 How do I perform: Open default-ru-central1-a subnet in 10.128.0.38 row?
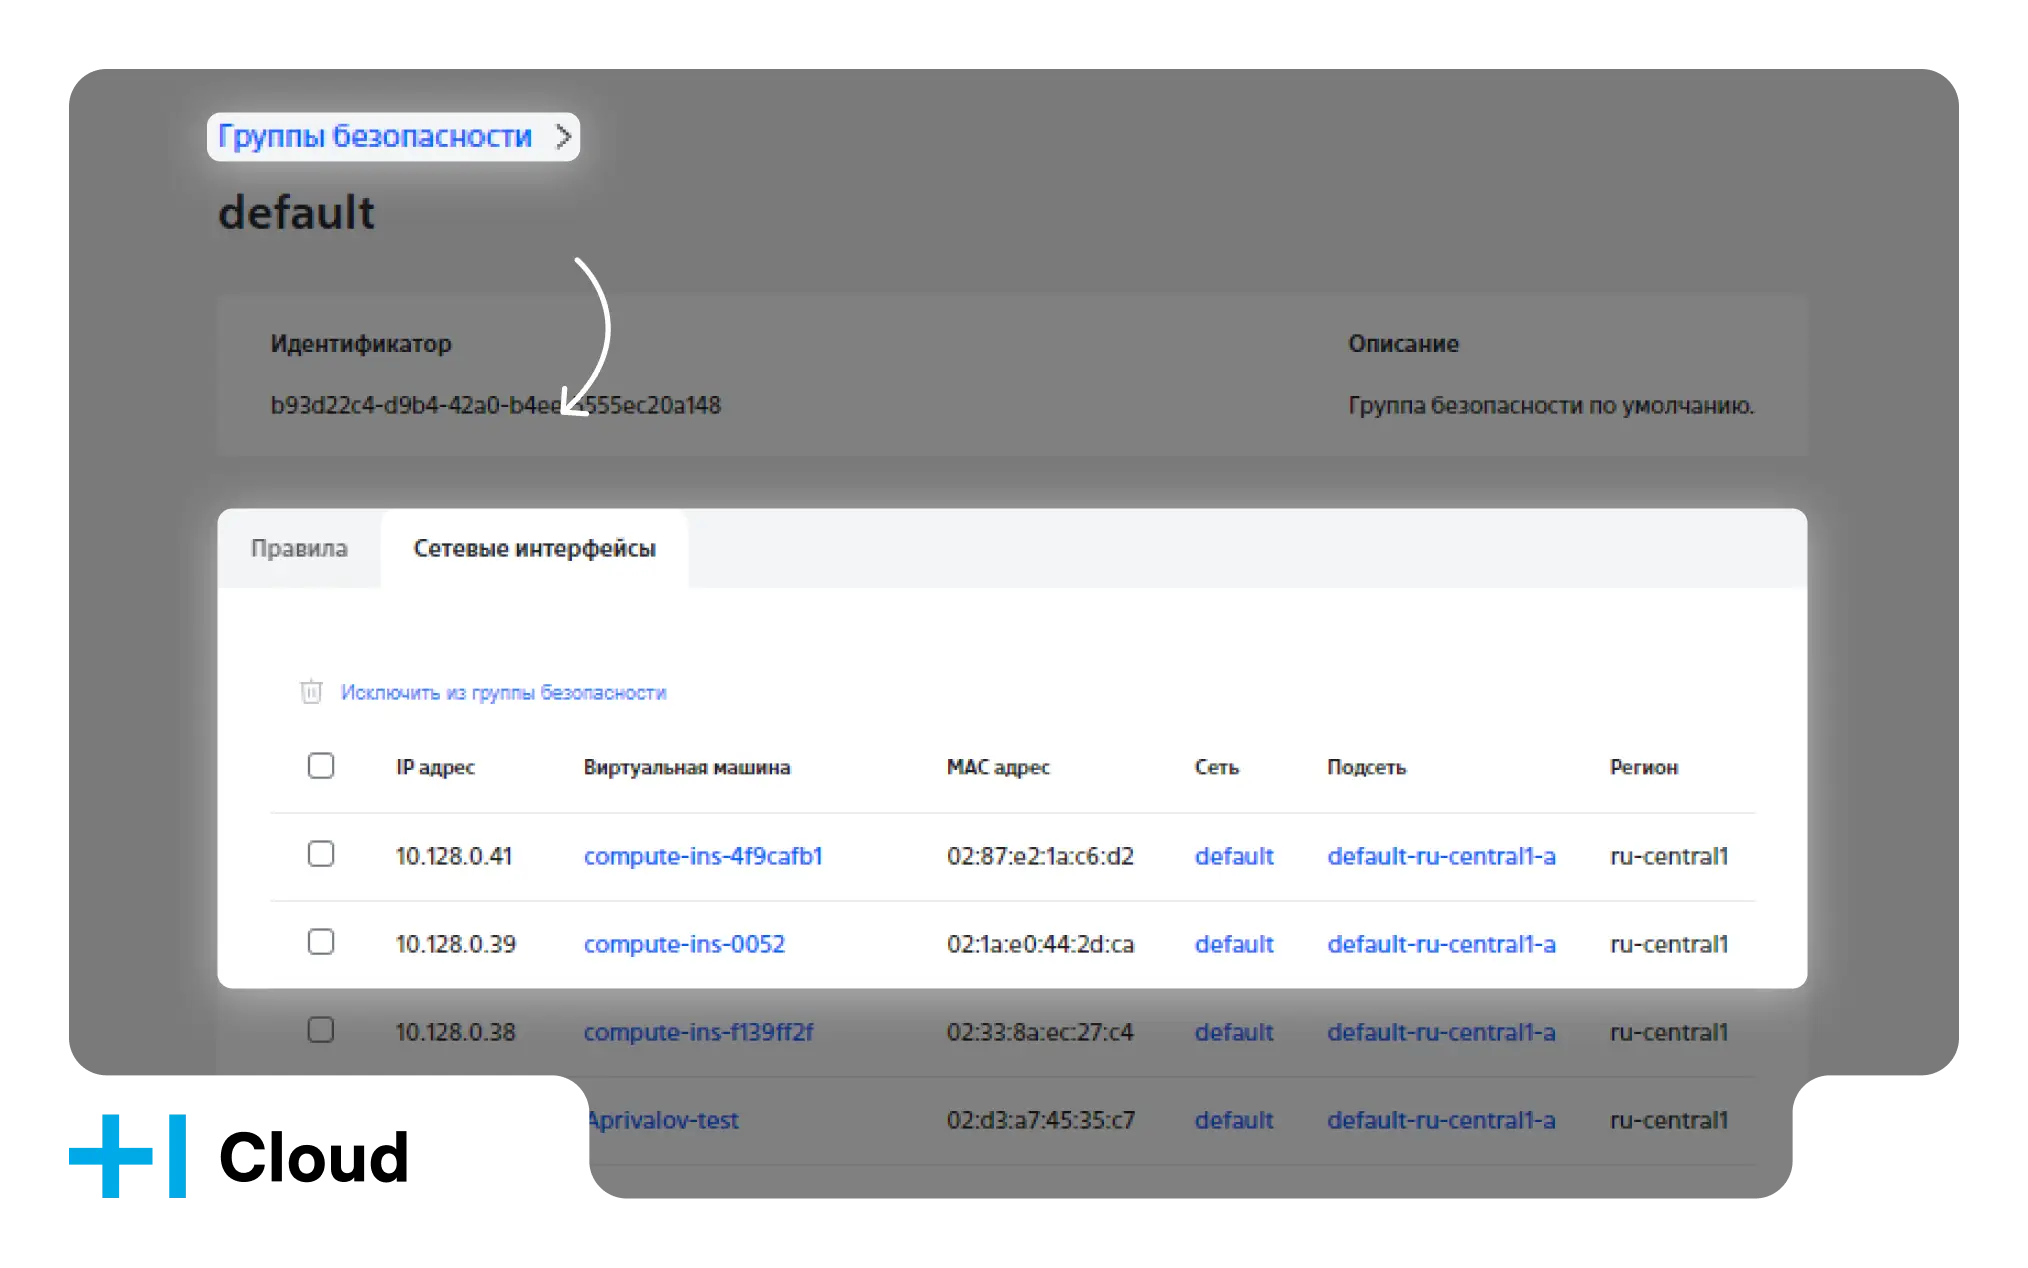pos(1441,1032)
